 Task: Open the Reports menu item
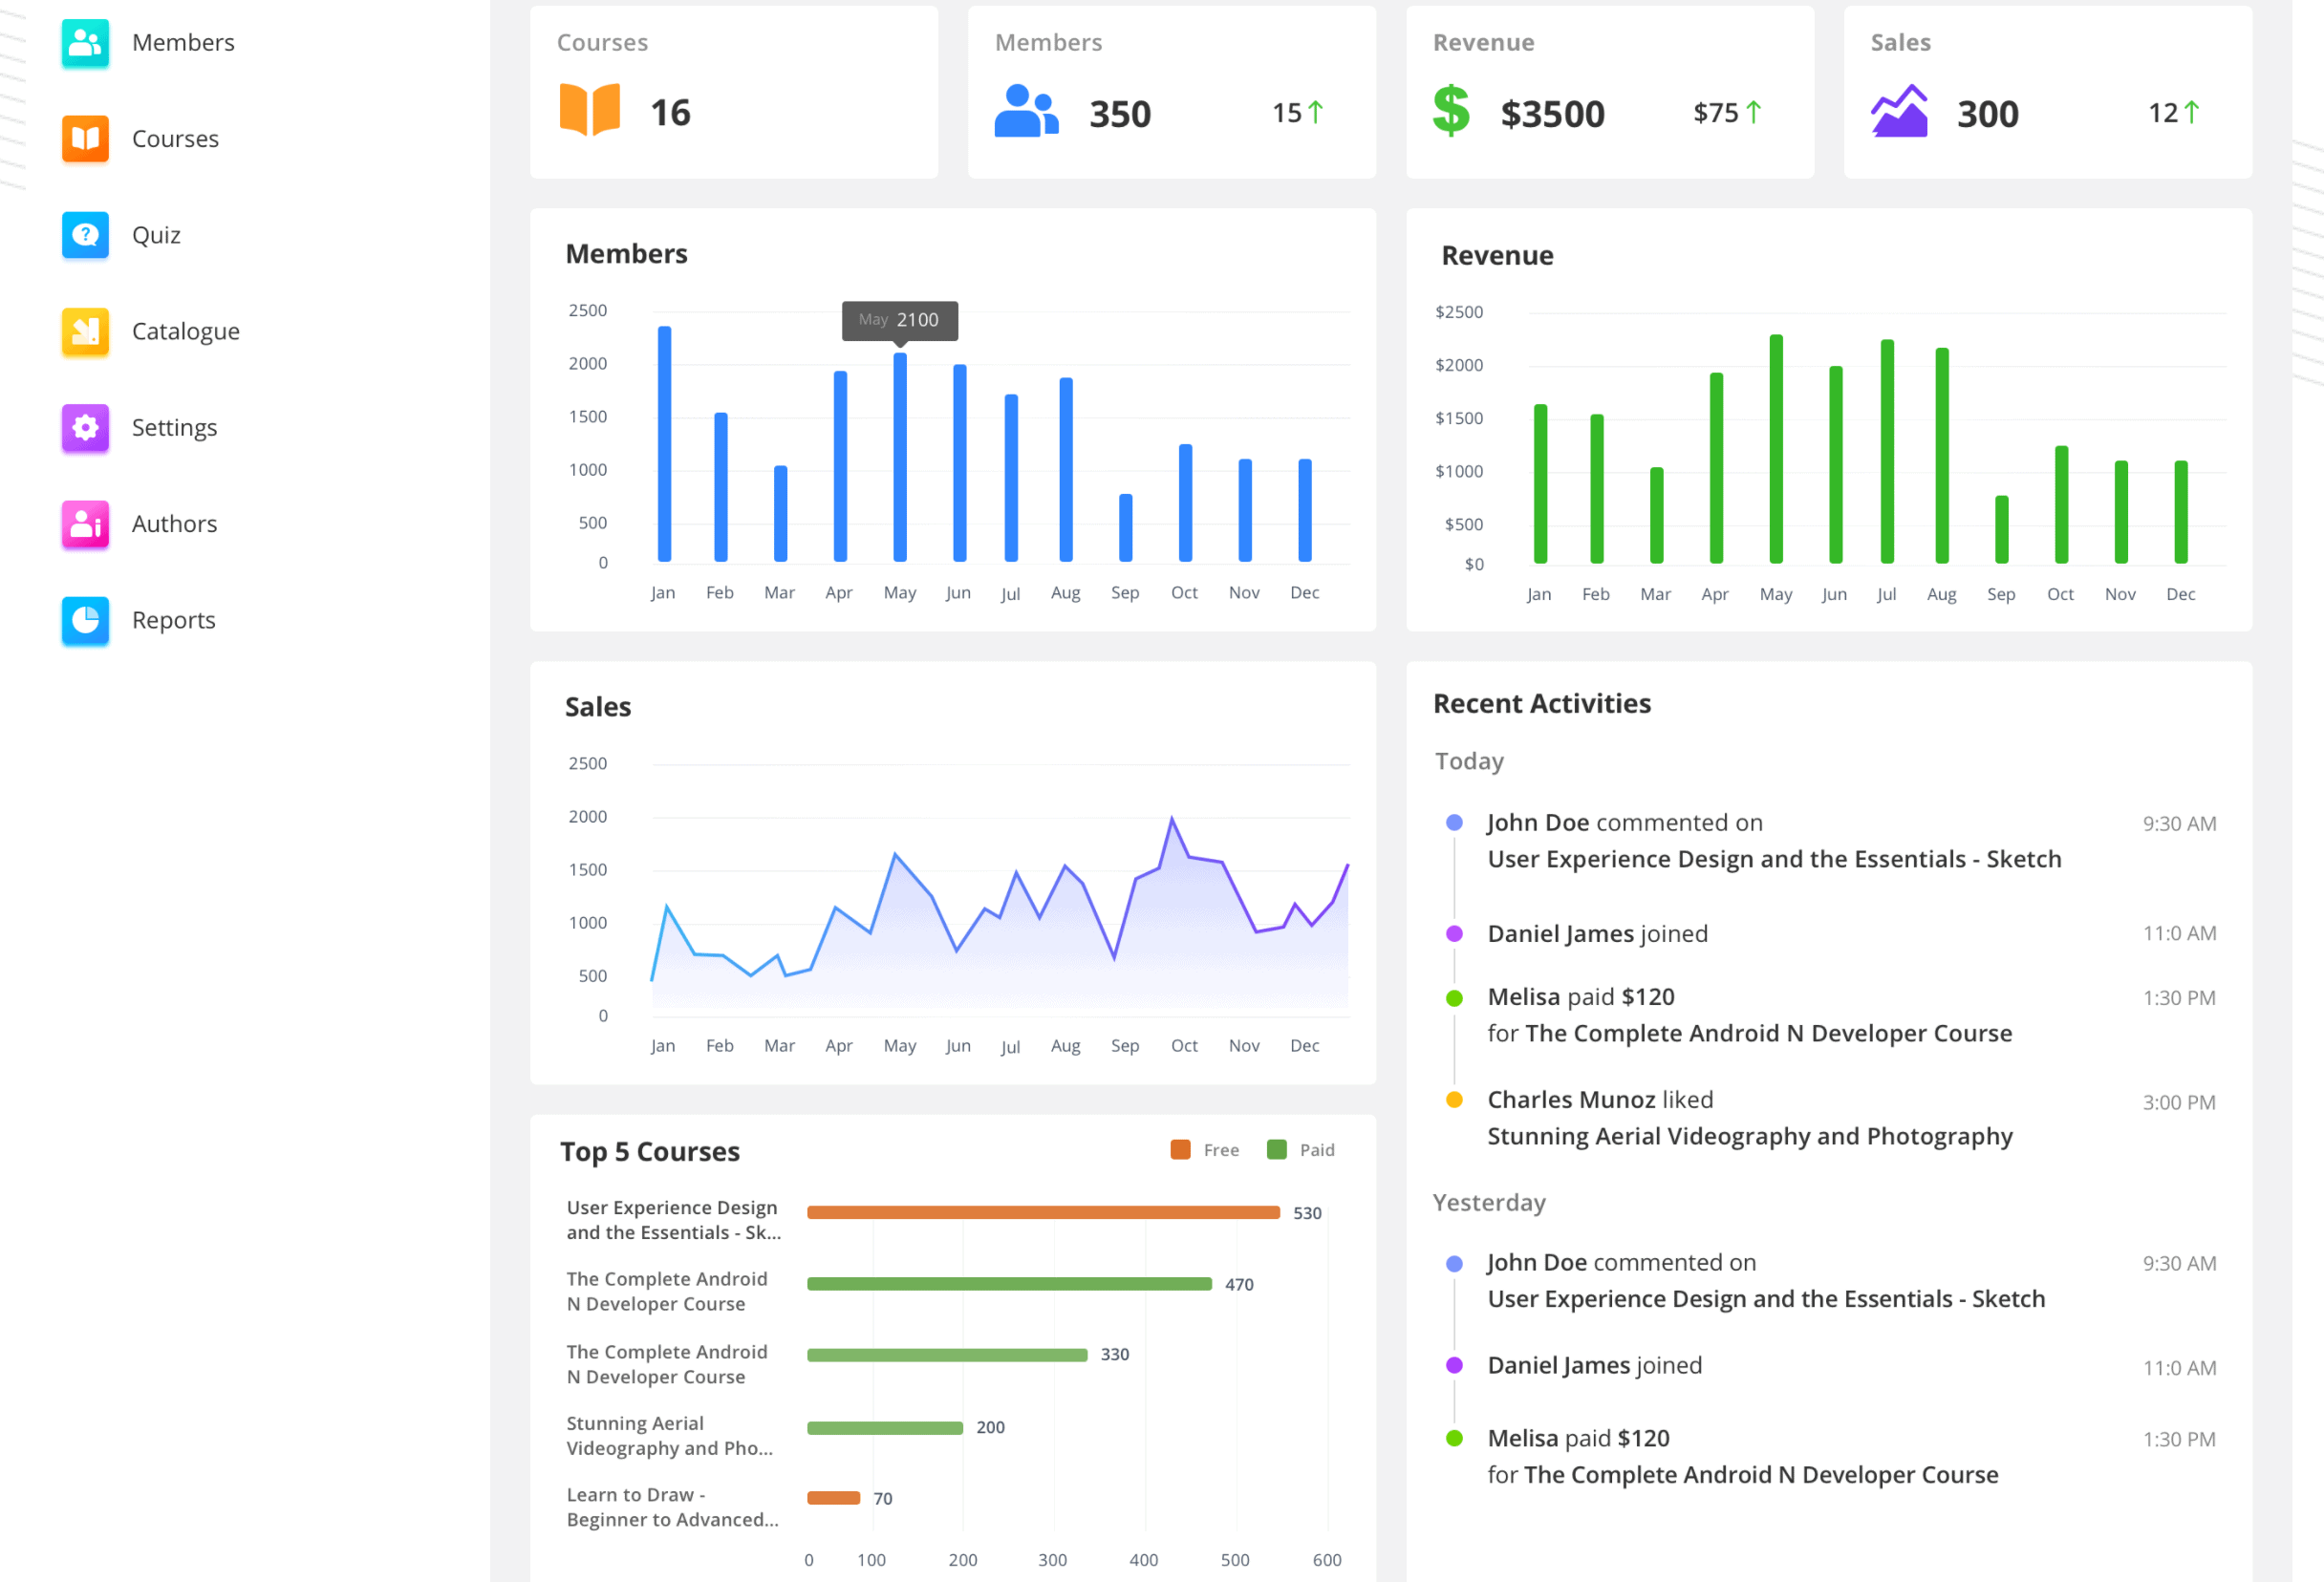[x=174, y=620]
